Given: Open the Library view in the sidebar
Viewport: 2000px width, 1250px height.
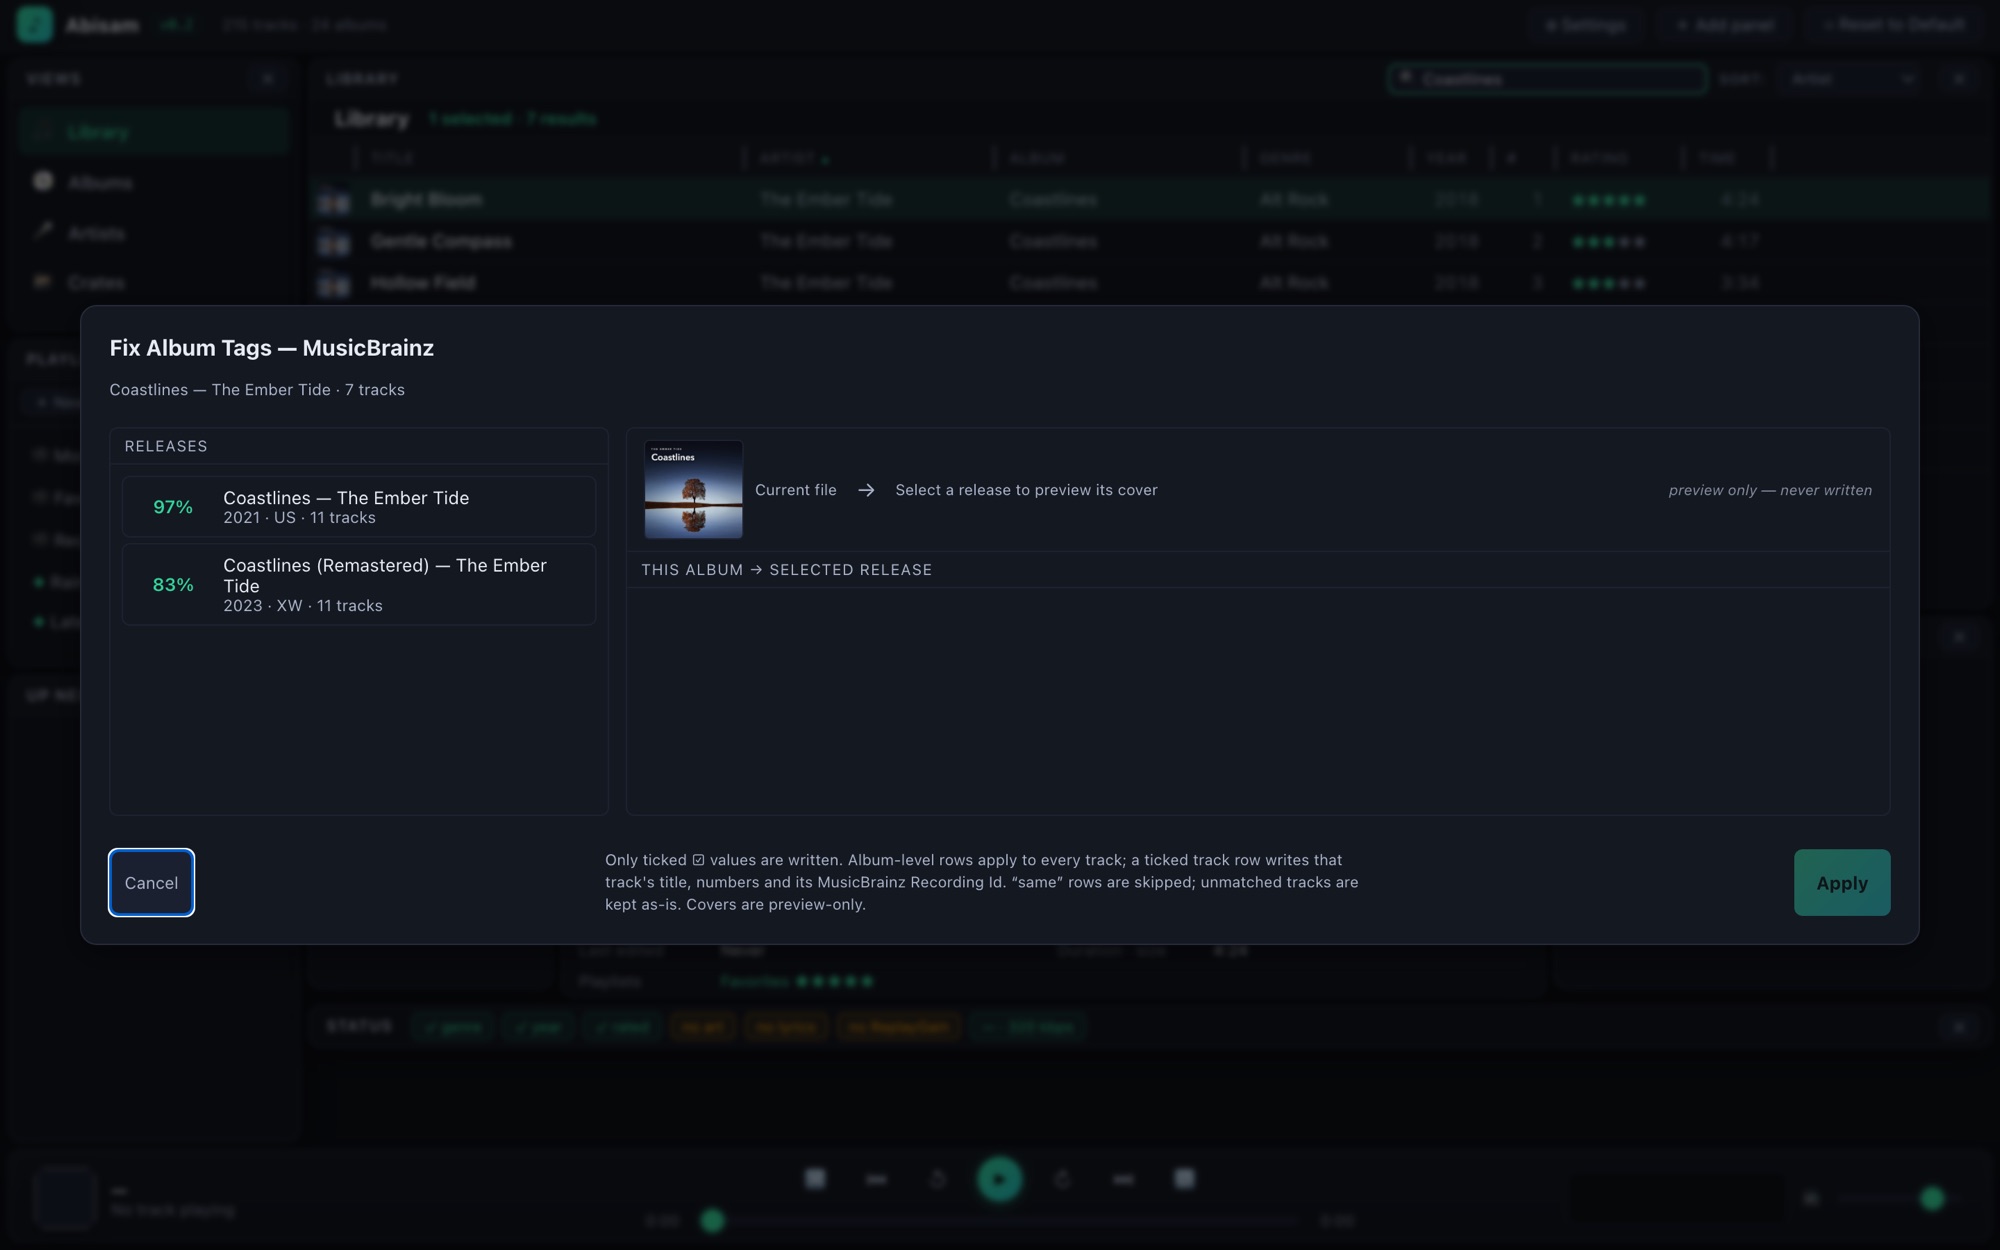Looking at the screenshot, I should click(x=153, y=132).
